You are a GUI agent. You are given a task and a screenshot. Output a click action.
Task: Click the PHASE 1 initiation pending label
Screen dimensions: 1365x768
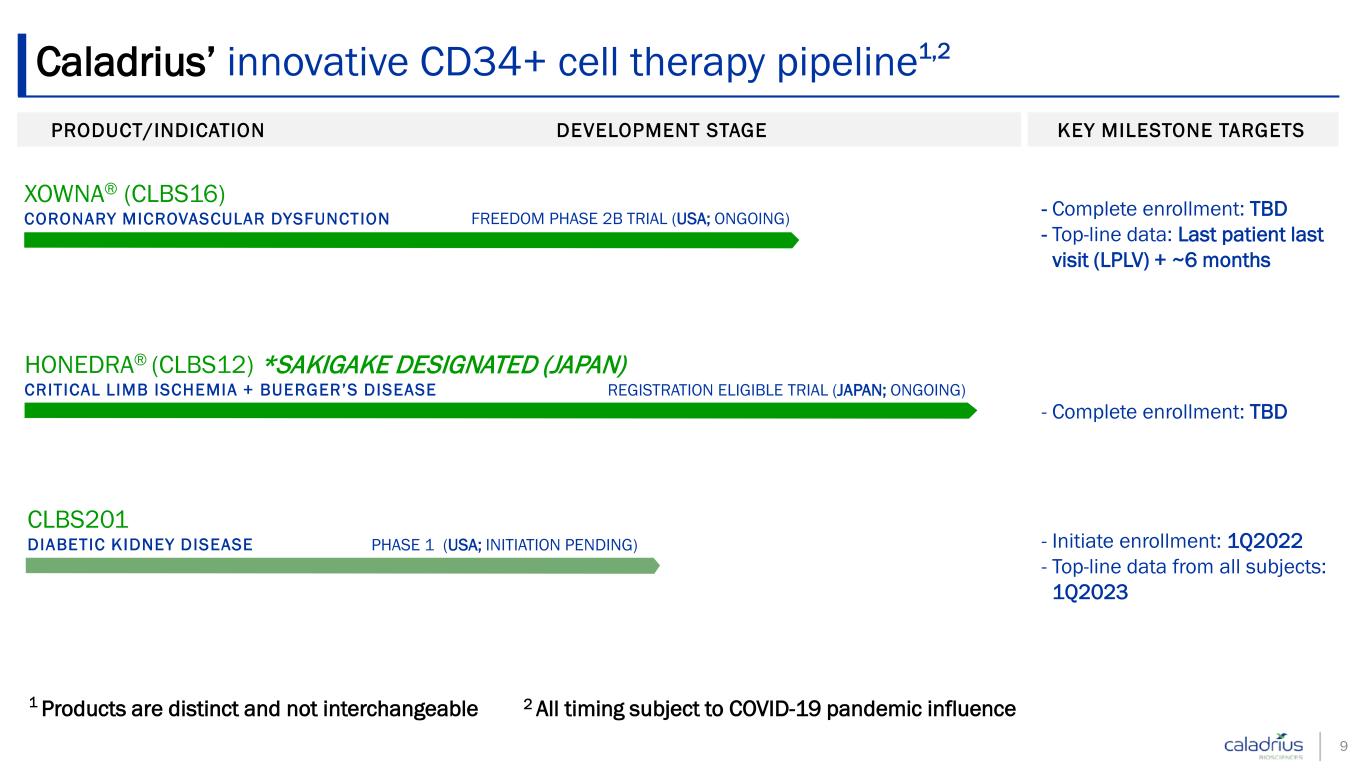click(x=504, y=545)
